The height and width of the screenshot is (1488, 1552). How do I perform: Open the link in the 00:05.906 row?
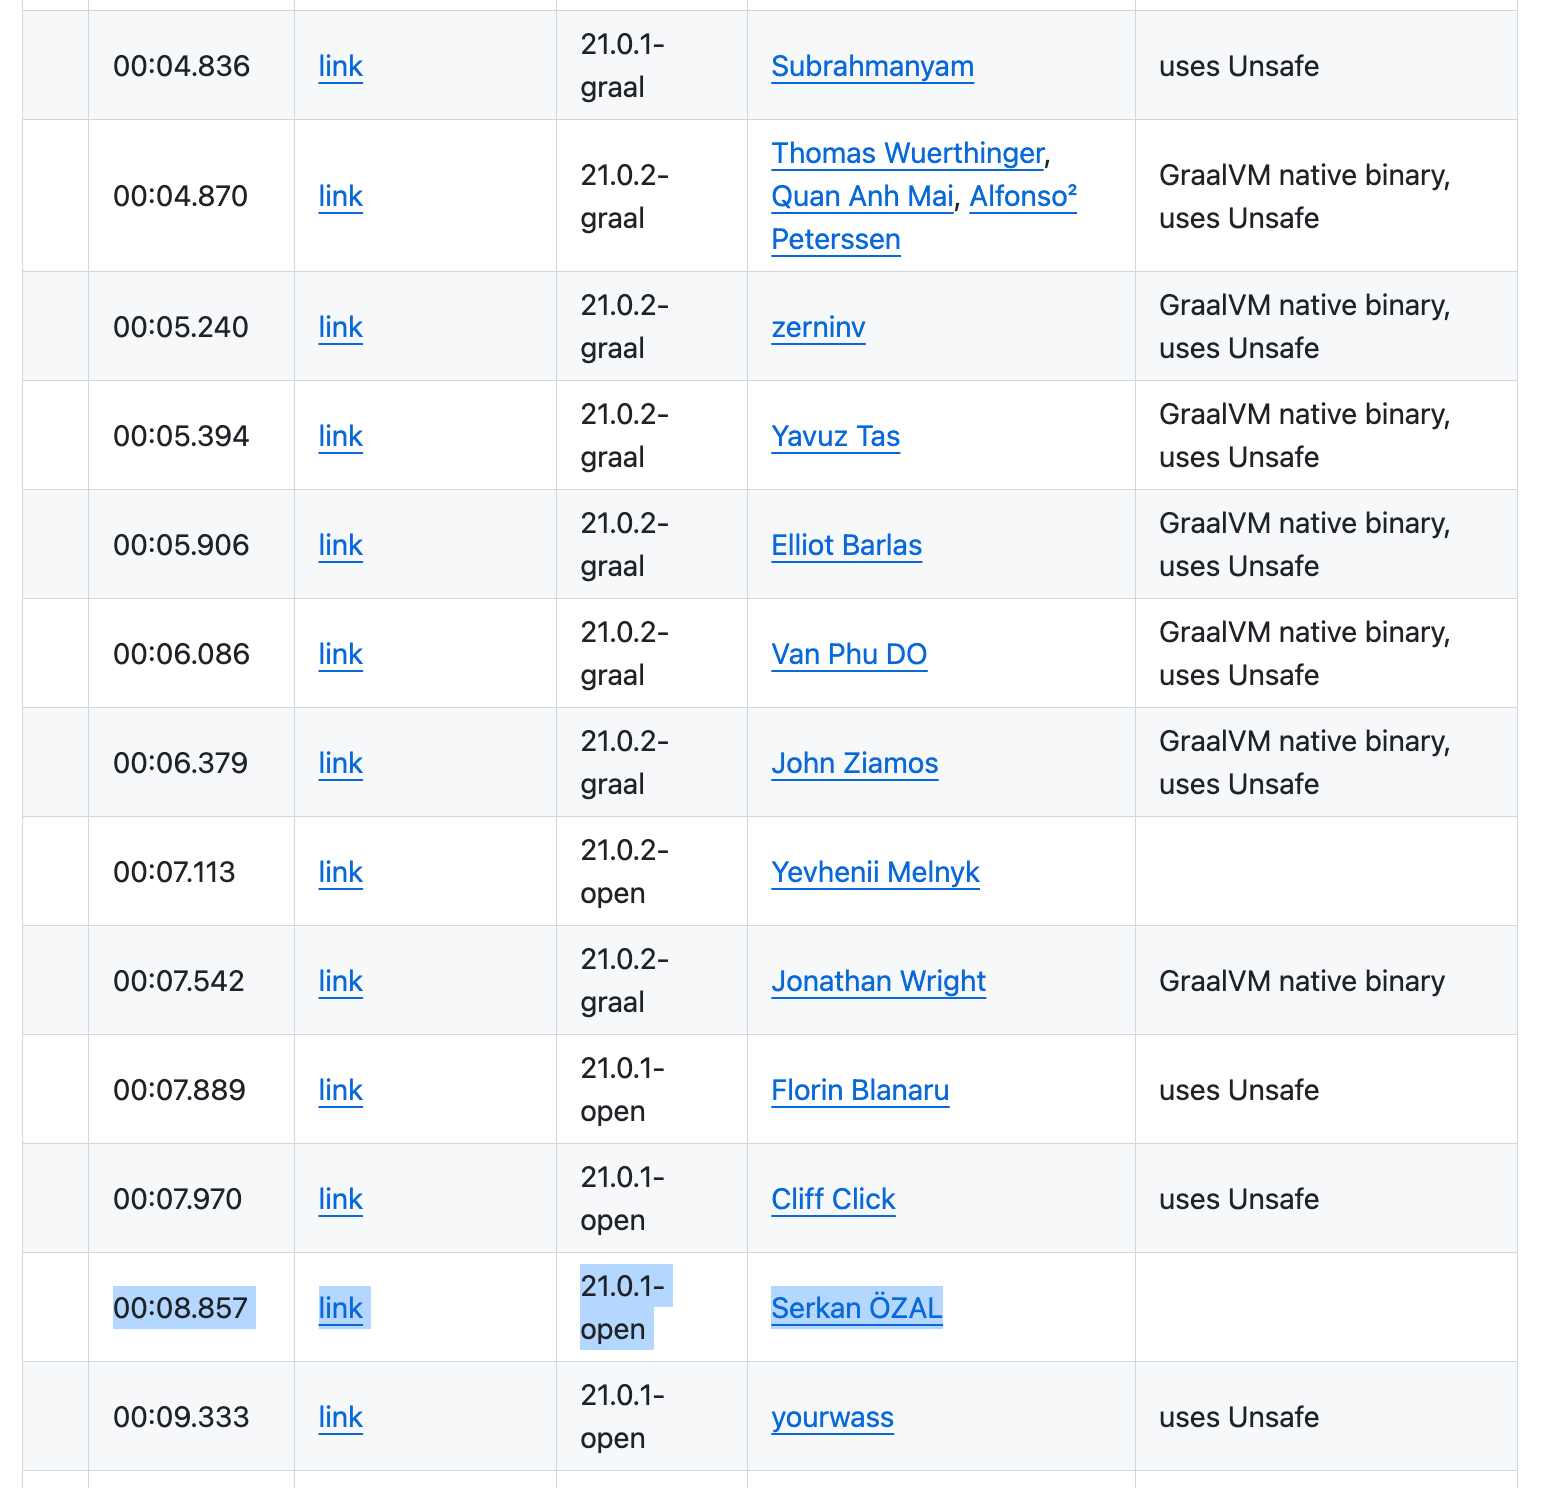coord(340,545)
